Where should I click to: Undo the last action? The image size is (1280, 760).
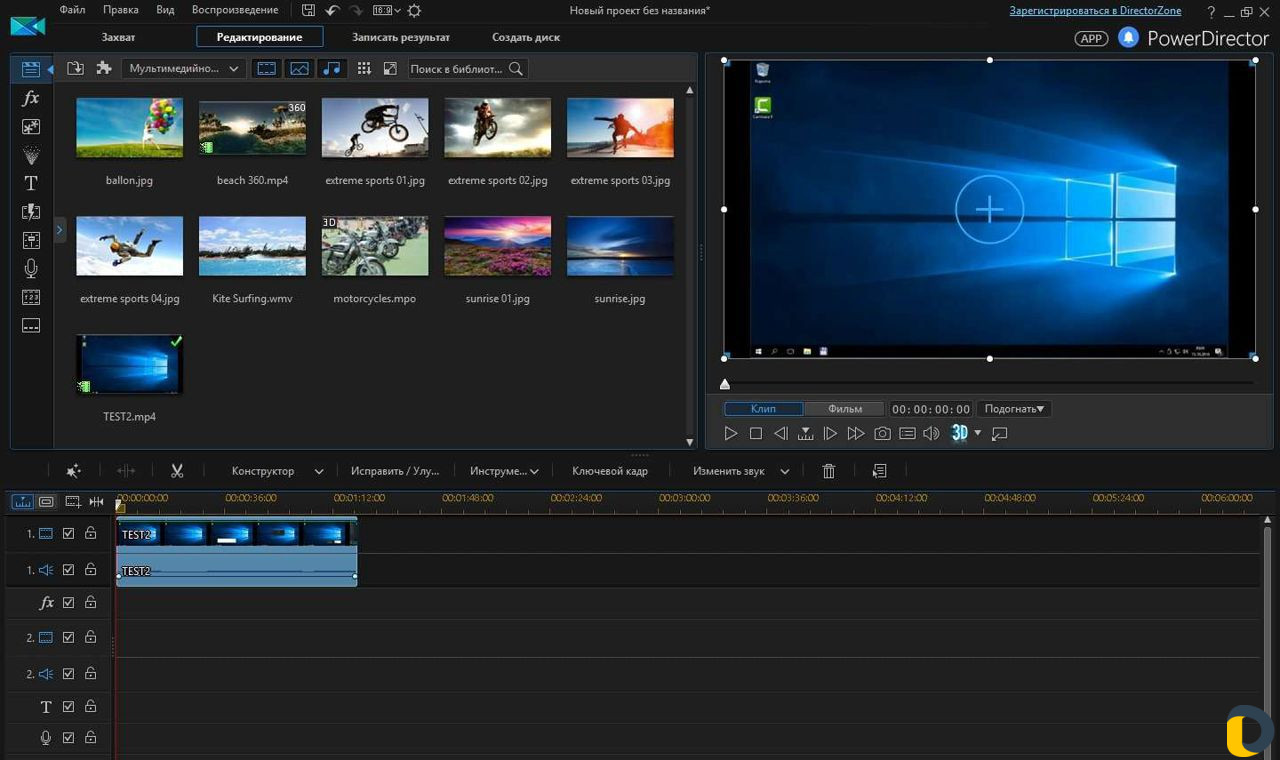pos(333,10)
